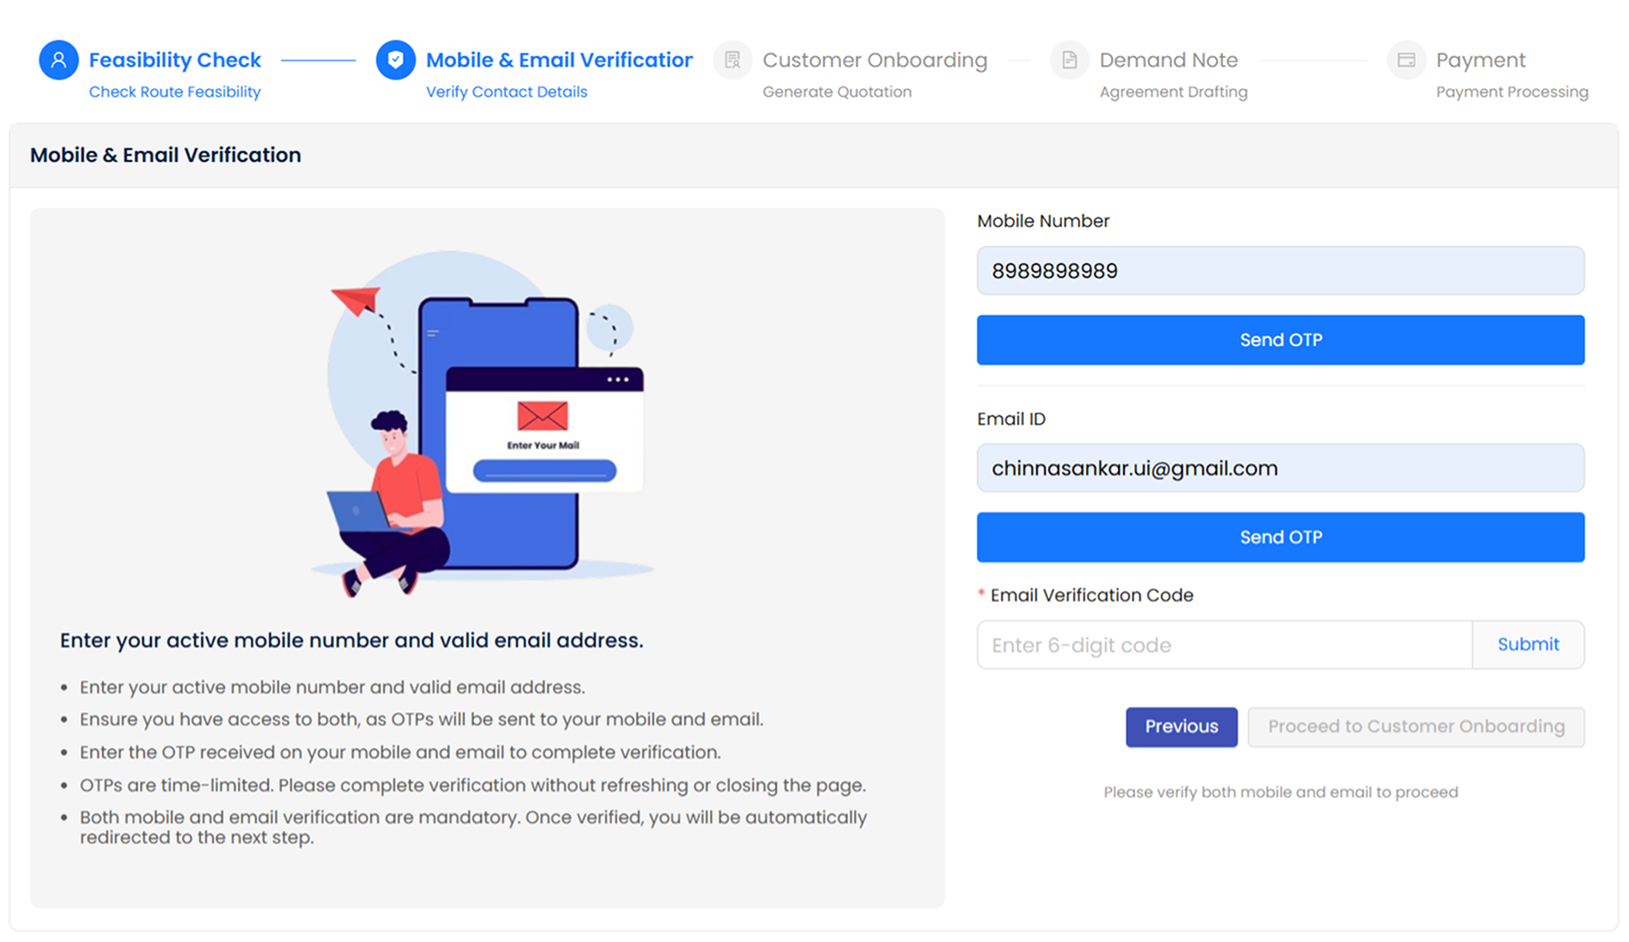
Task: Submit the email verification code
Action: coord(1527,645)
